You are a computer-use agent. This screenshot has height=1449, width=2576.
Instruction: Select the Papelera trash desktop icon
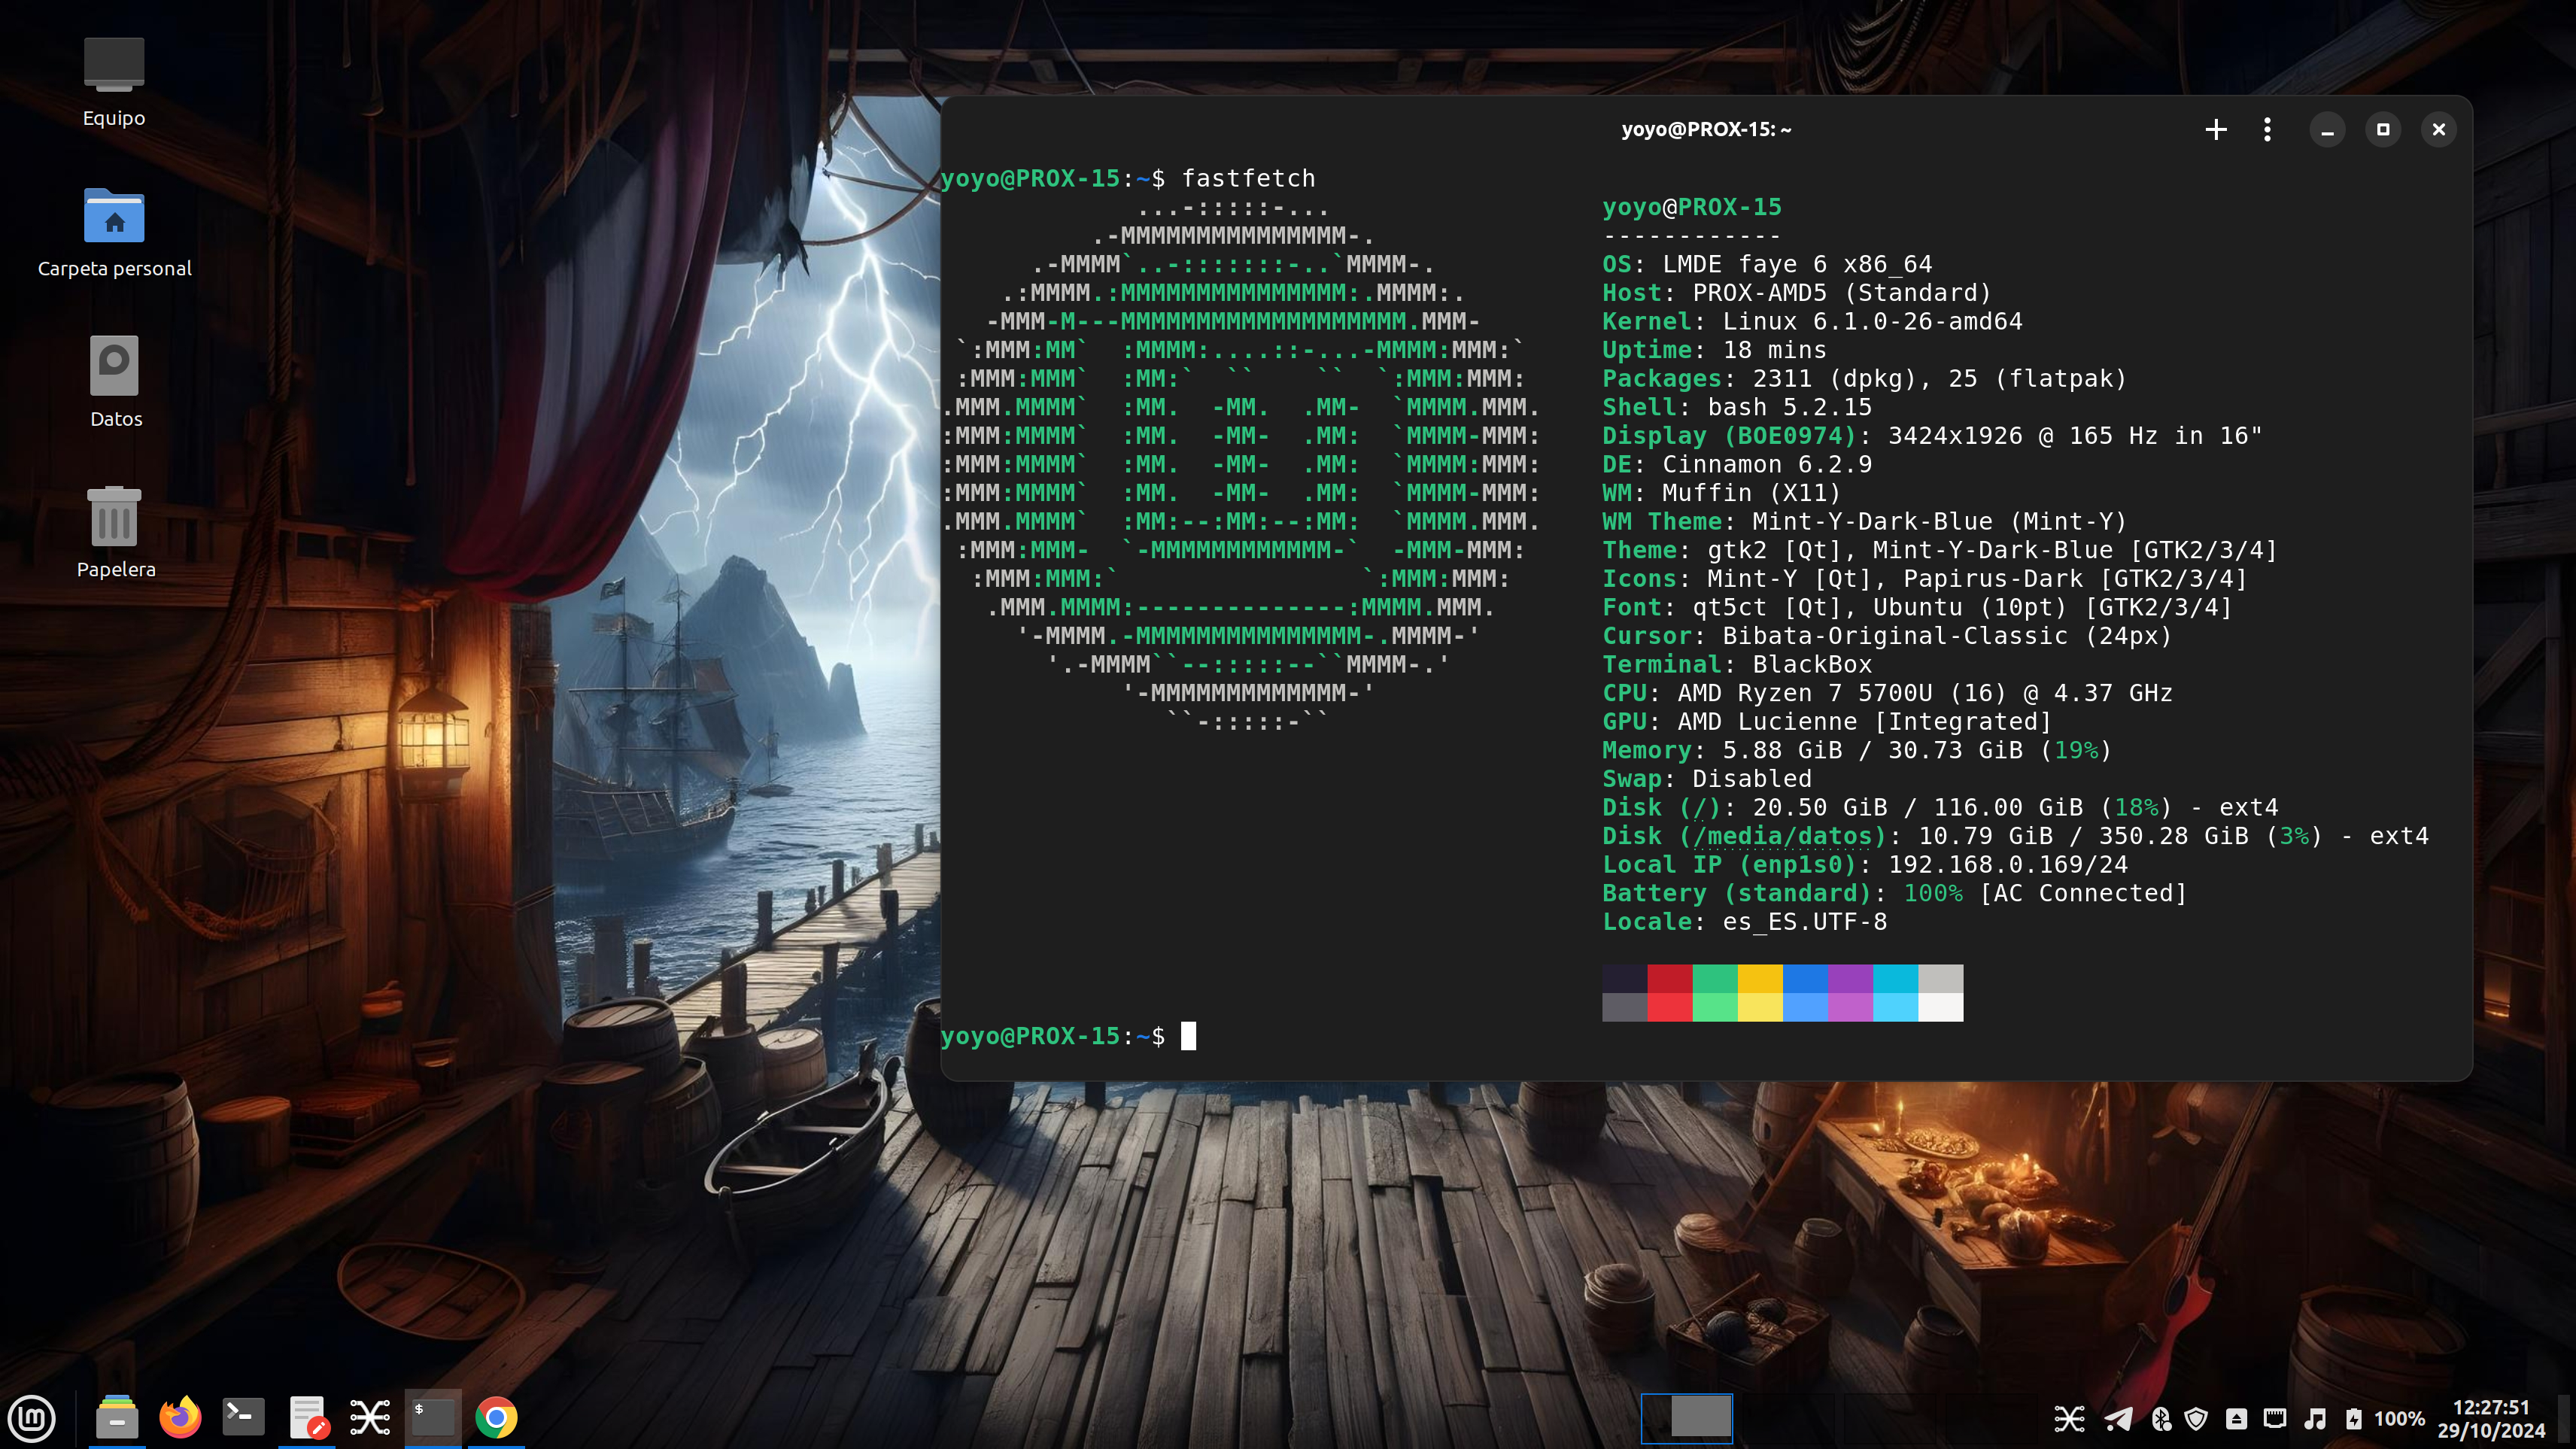tap(114, 517)
